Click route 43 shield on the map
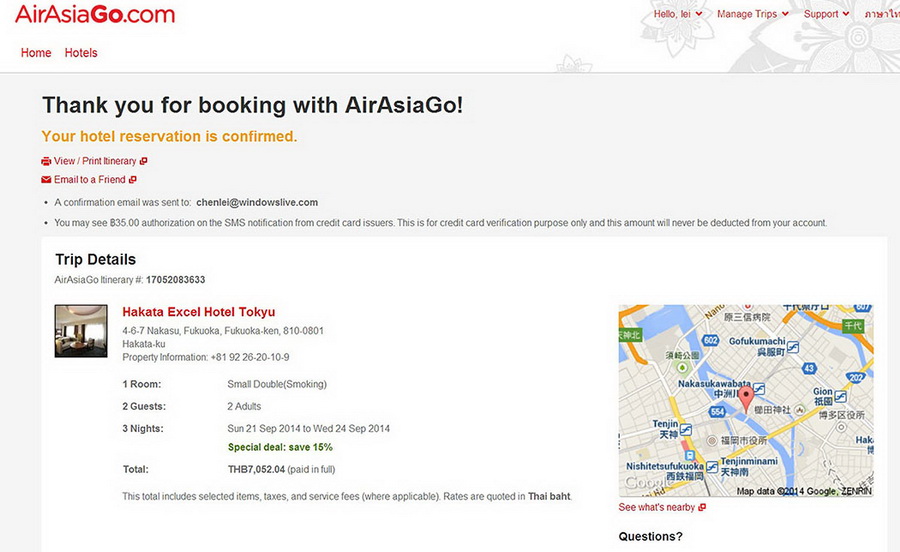This screenshot has height=552, width=900. pos(809,368)
